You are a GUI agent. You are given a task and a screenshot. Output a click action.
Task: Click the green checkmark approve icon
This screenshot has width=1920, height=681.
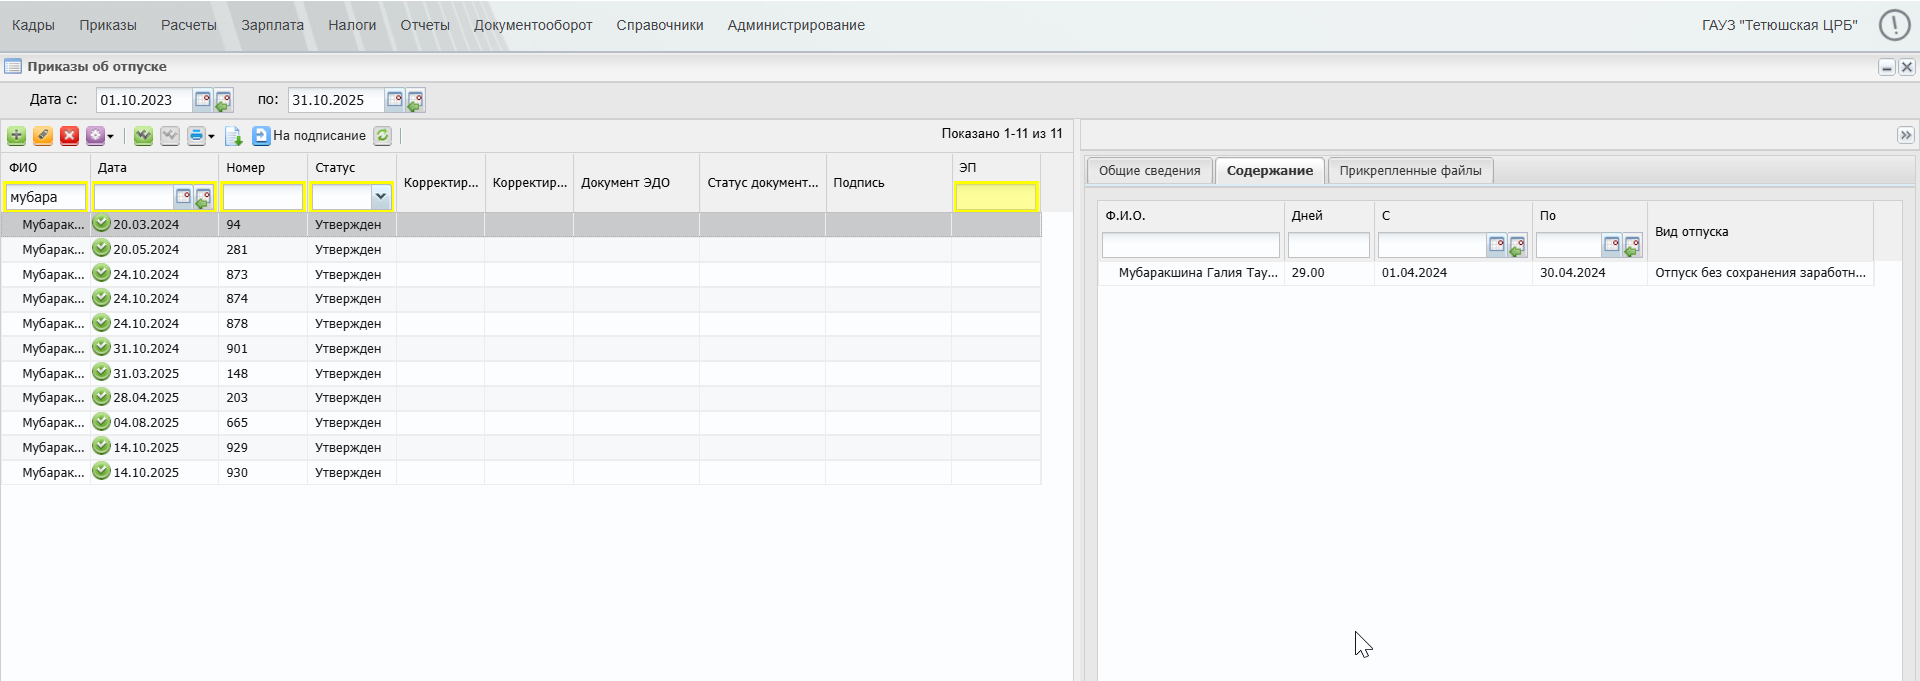coord(144,136)
